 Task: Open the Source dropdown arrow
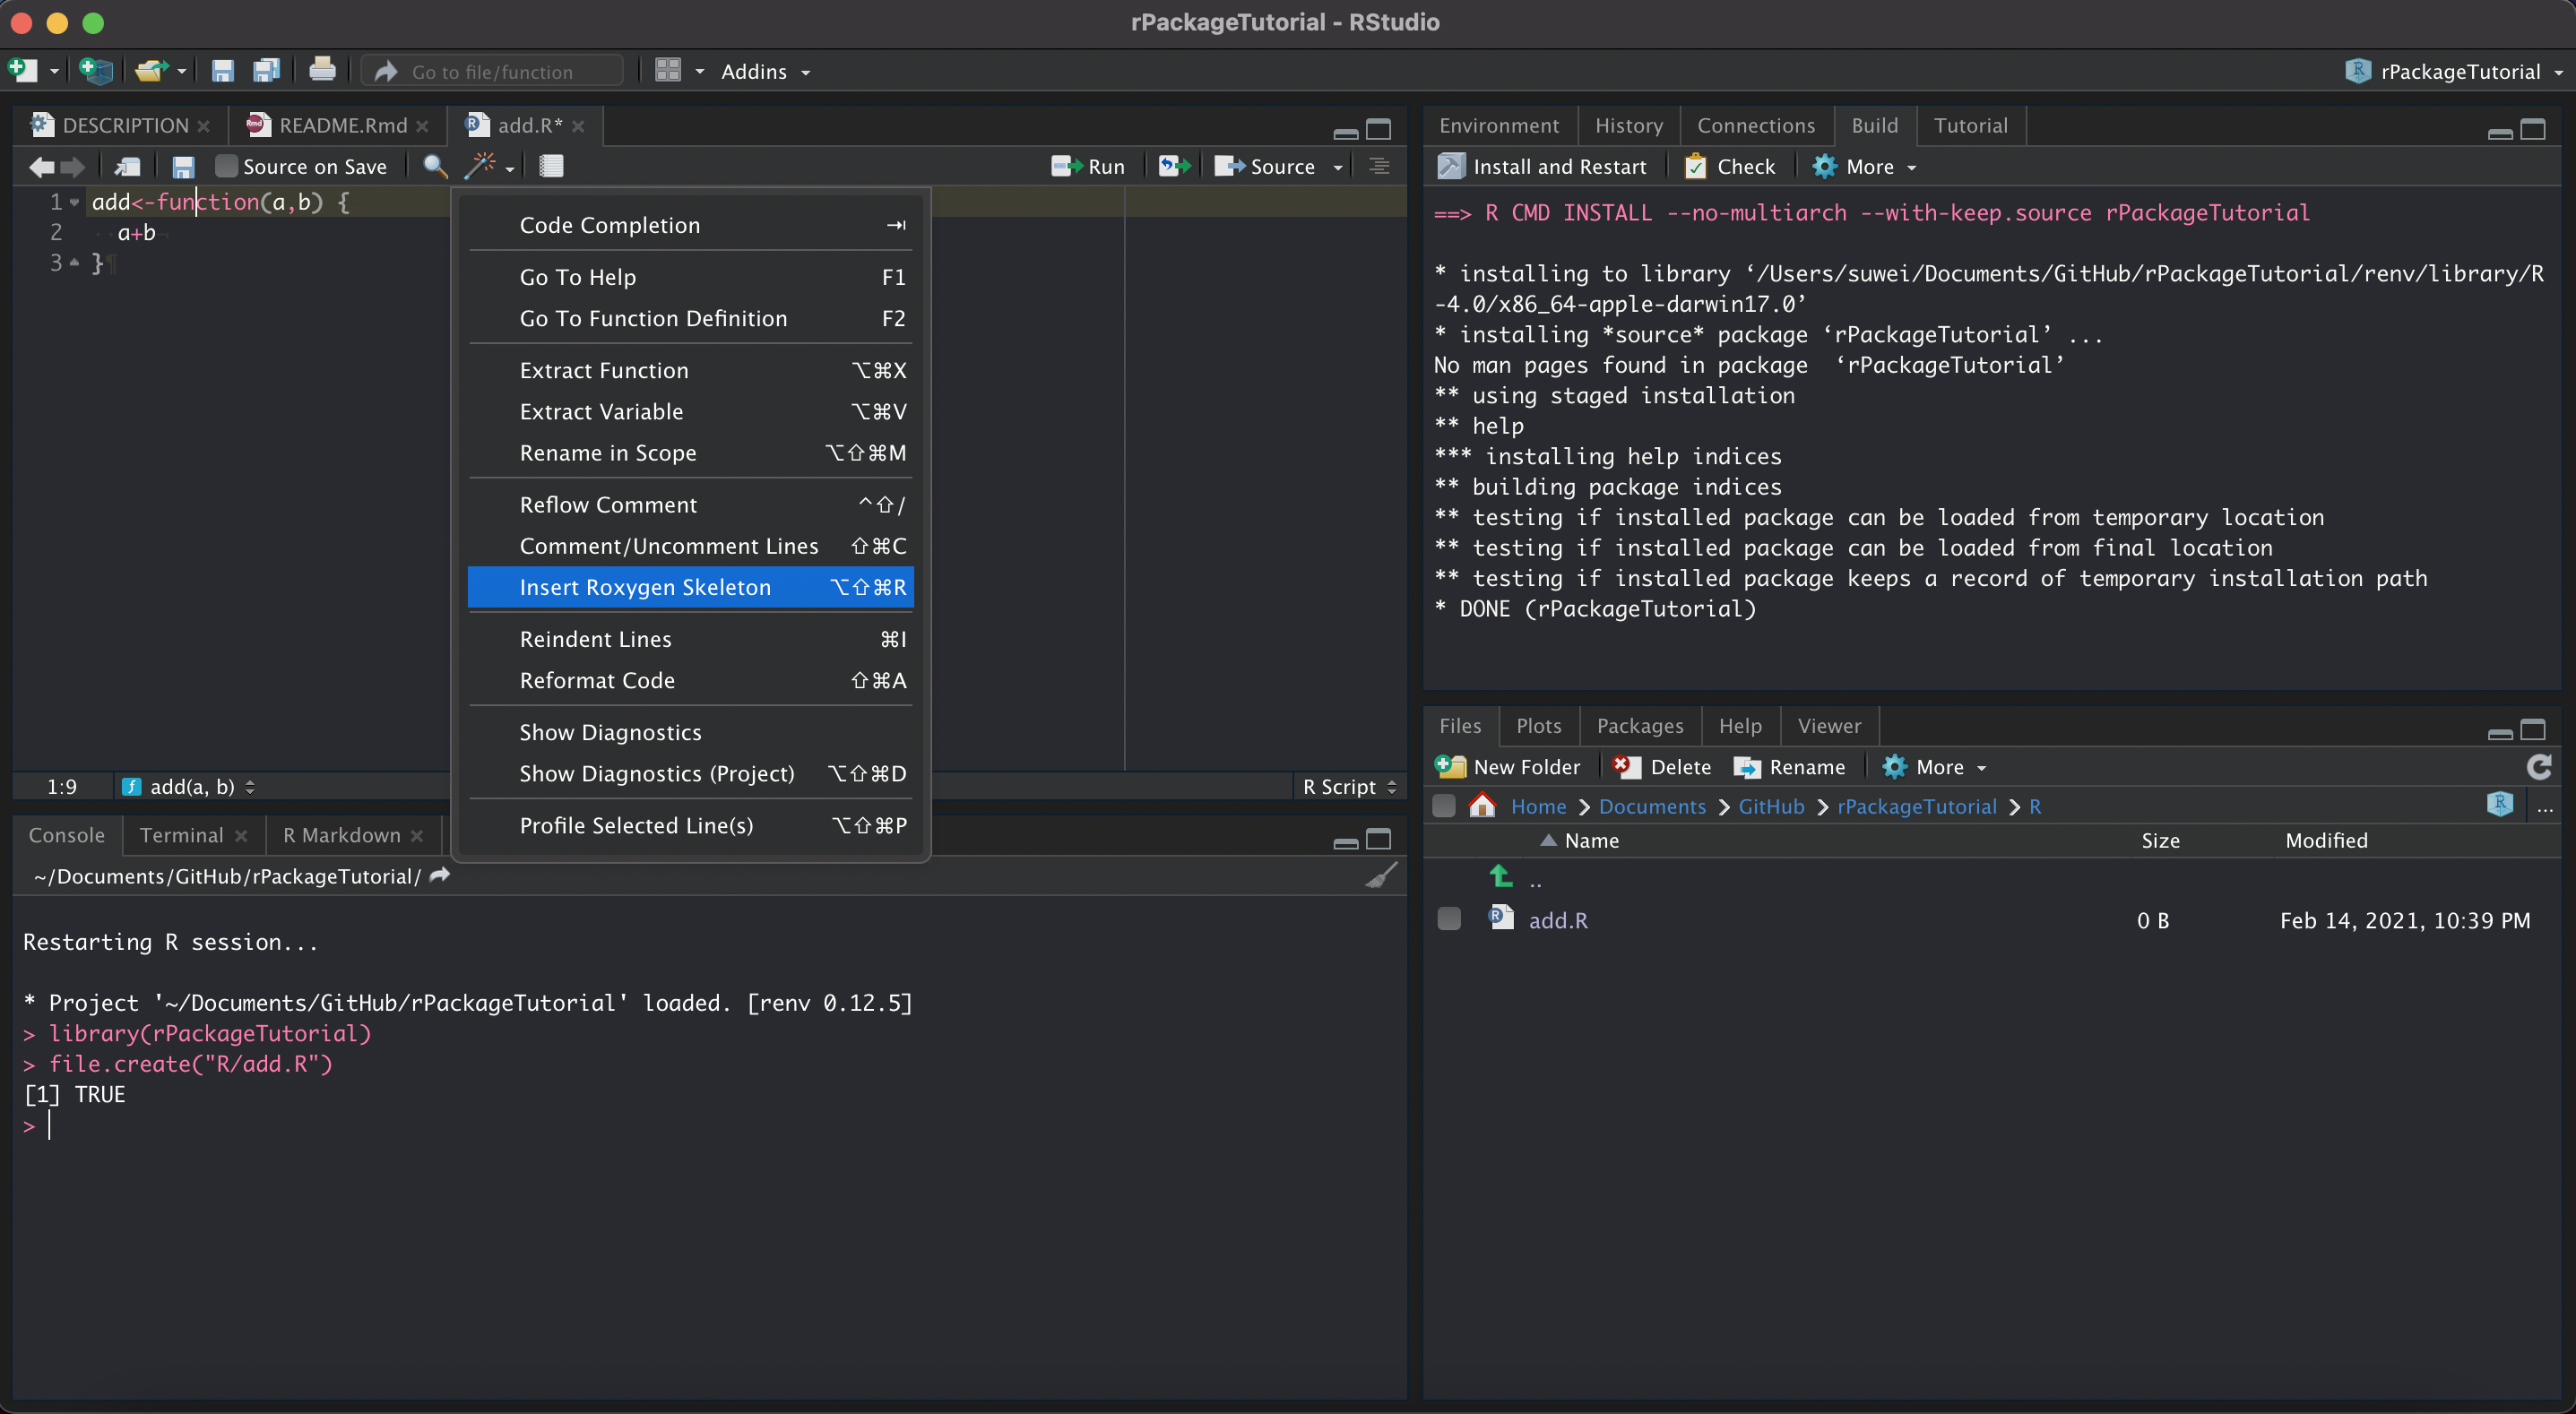(1339, 166)
